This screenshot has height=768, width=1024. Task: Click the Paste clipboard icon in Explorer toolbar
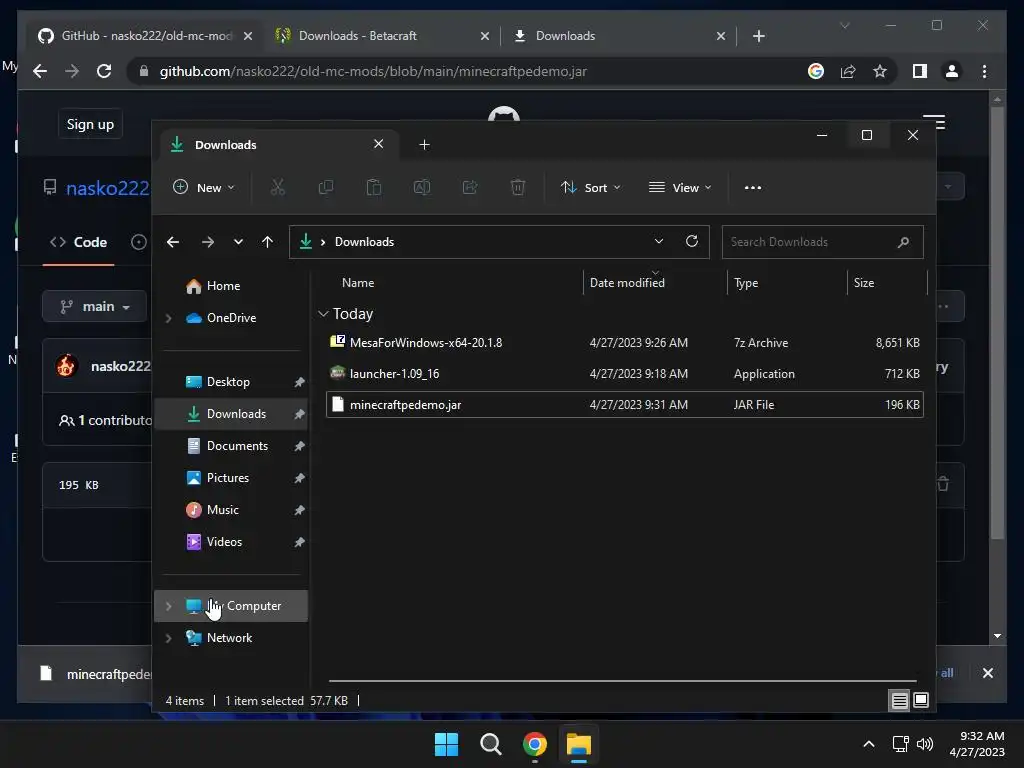(374, 187)
